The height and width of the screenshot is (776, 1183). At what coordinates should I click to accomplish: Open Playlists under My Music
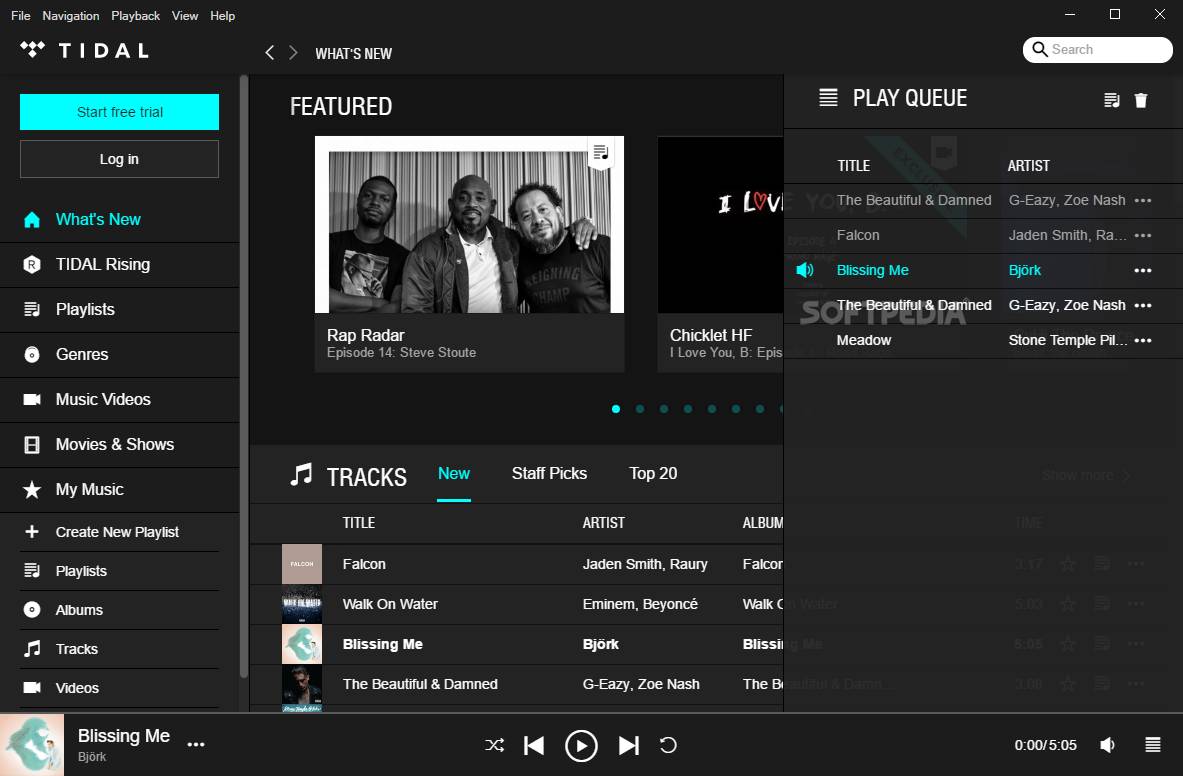(x=119, y=571)
